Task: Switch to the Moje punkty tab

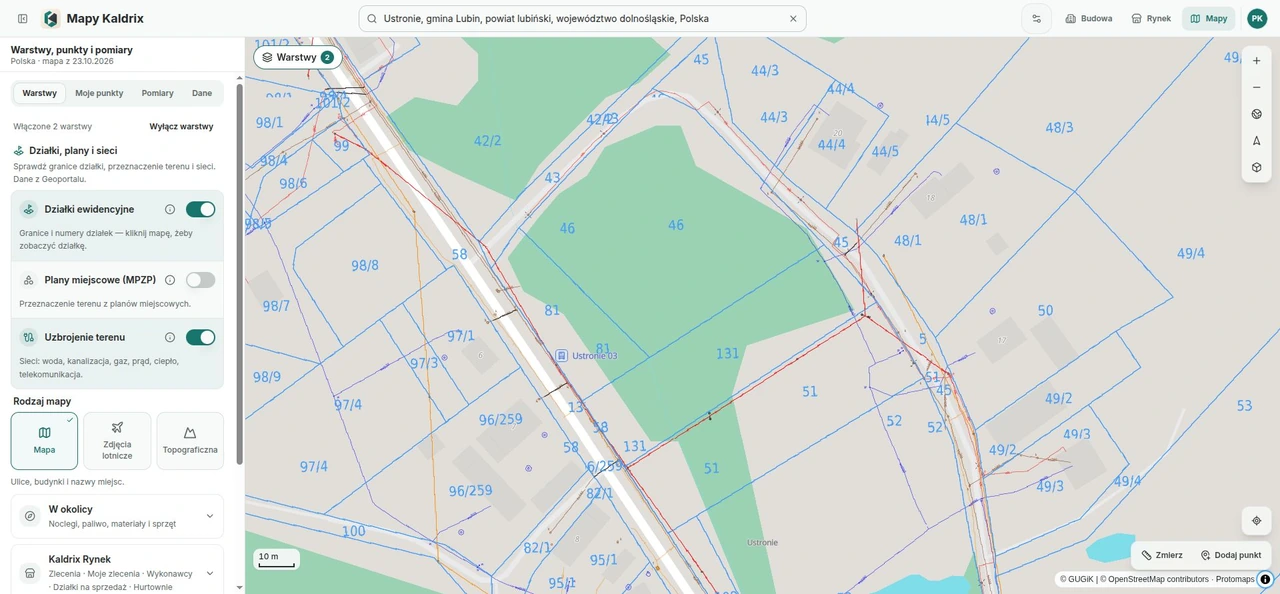Action: pos(99,93)
